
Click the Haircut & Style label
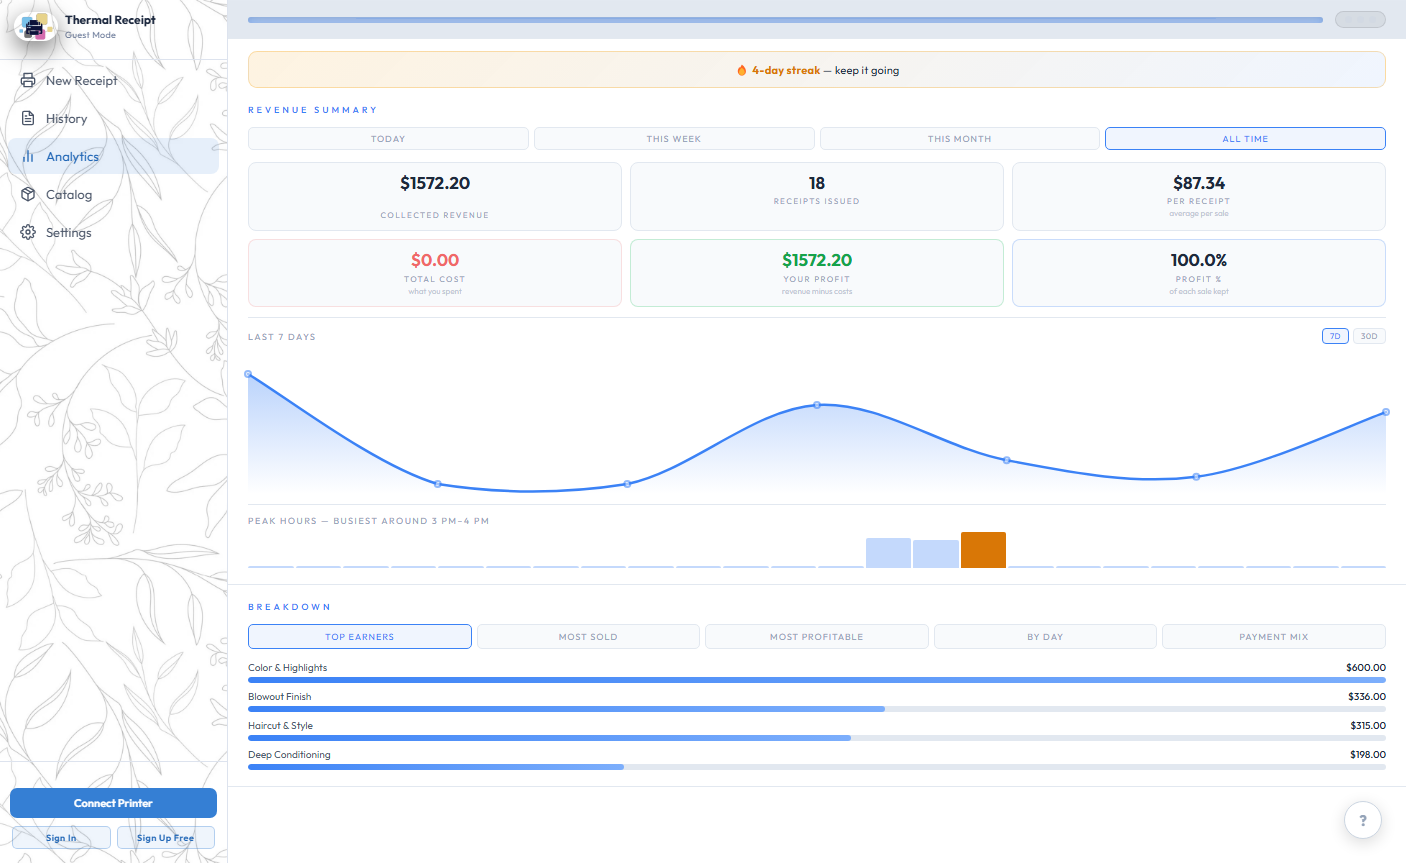click(x=281, y=725)
